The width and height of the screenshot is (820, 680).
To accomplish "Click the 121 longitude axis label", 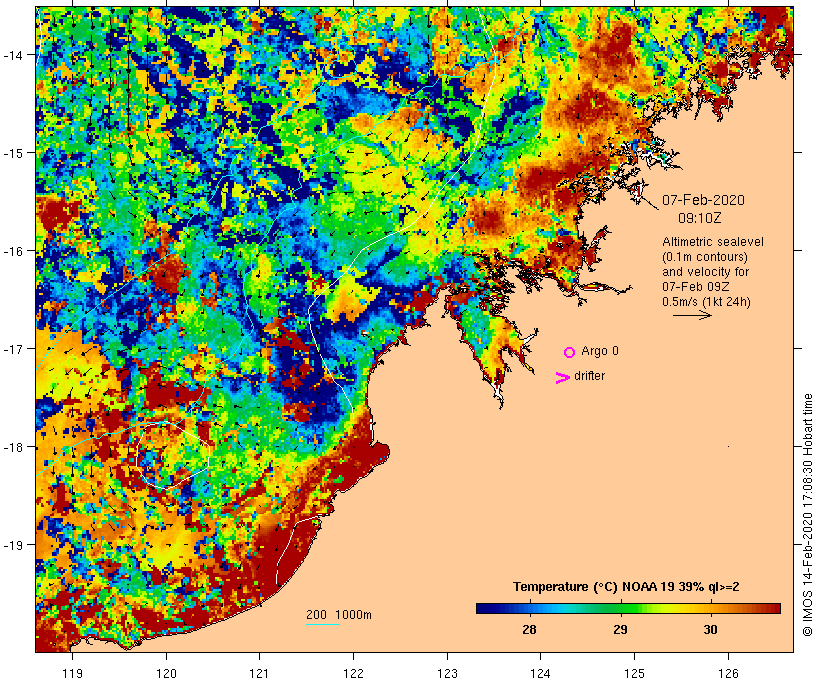I will [259, 673].
